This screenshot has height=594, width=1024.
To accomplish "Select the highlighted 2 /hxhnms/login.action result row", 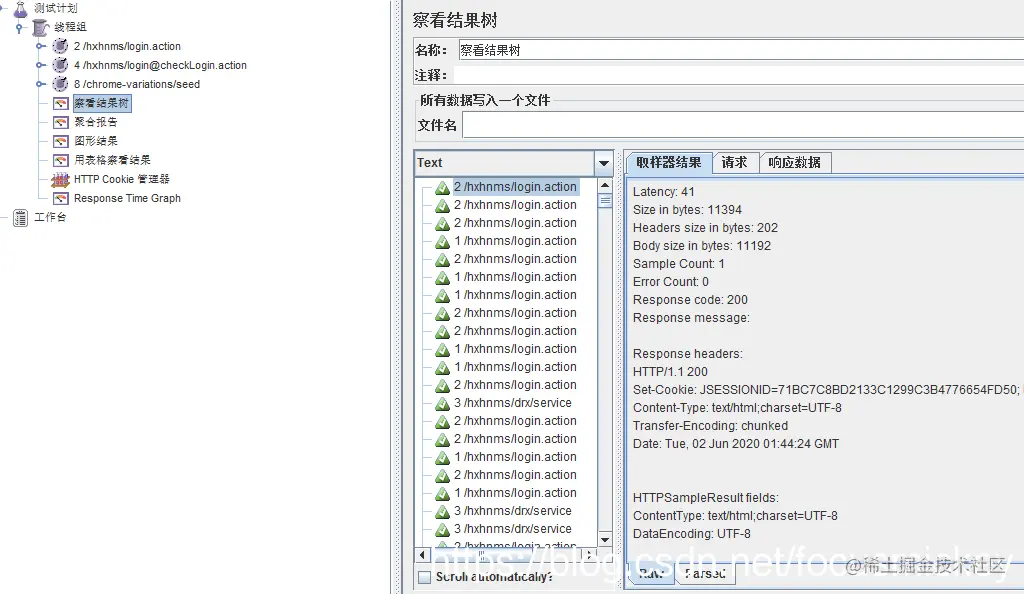I will pyautogui.click(x=515, y=187).
